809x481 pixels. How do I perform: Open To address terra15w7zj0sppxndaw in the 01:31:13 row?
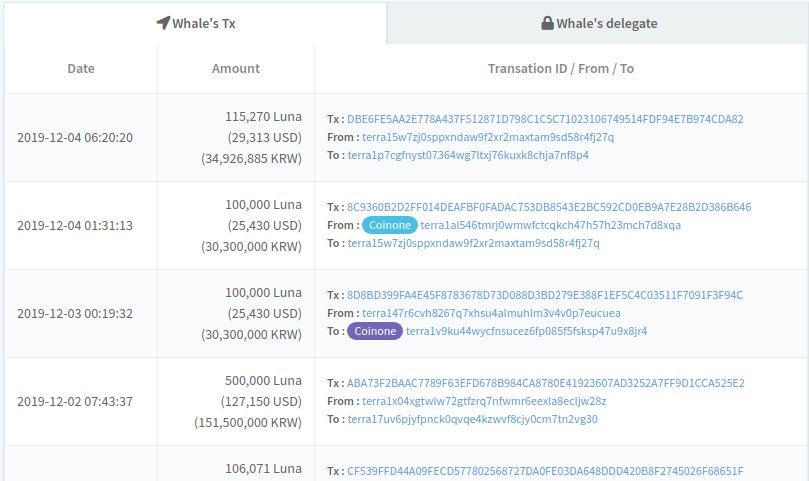(x=473, y=244)
